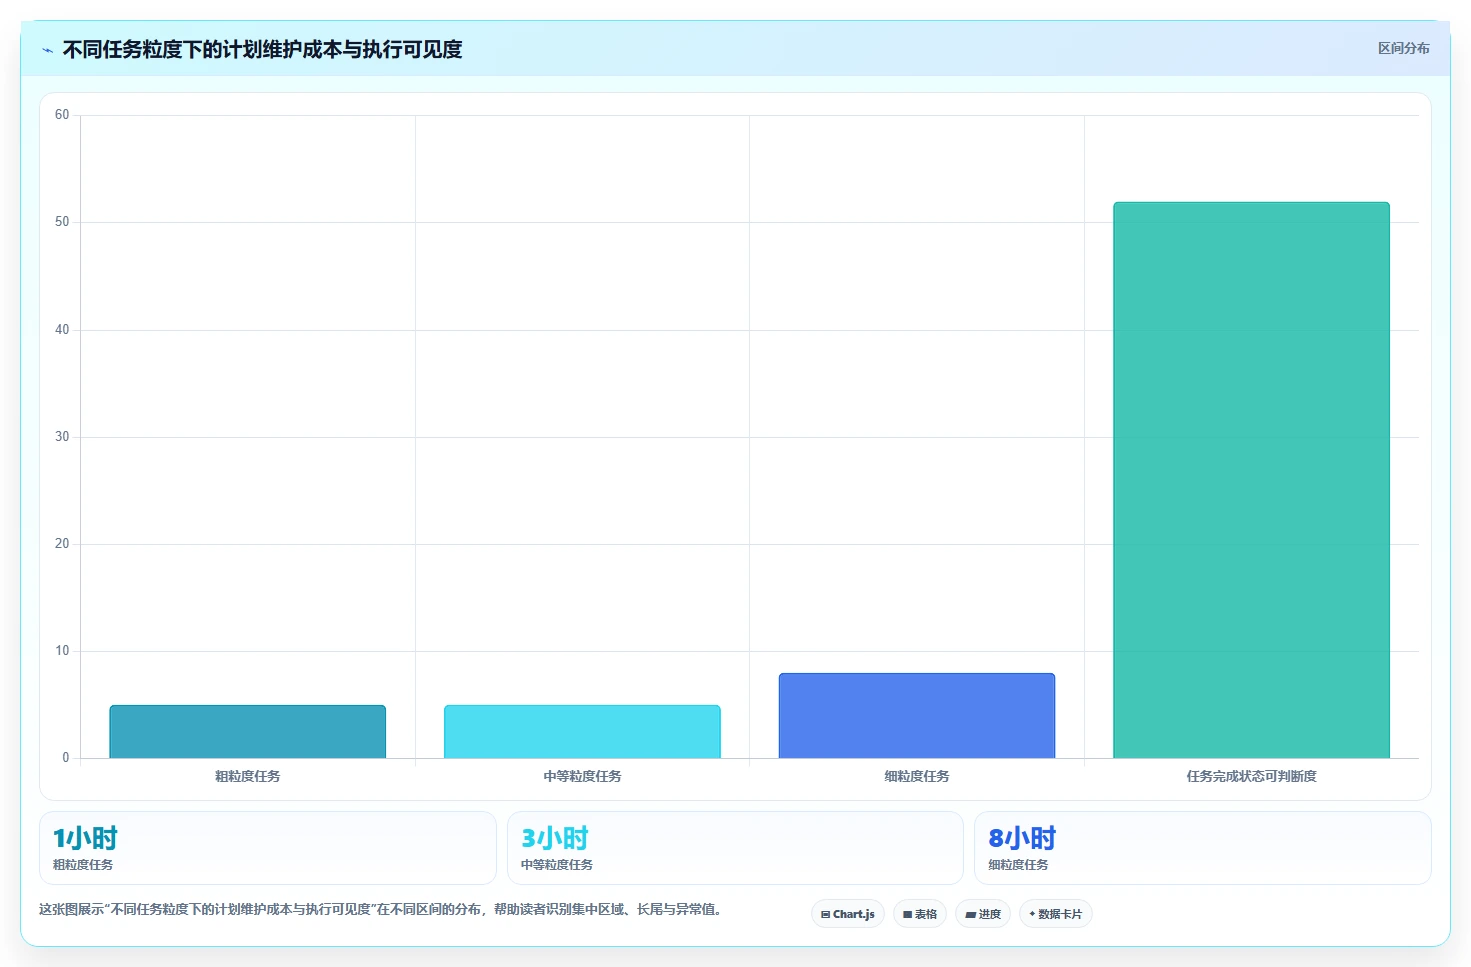Click the x-axis label 细粒度任务
Image resolution: width=1471 pixels, height=967 pixels.
pyautogui.click(x=917, y=776)
